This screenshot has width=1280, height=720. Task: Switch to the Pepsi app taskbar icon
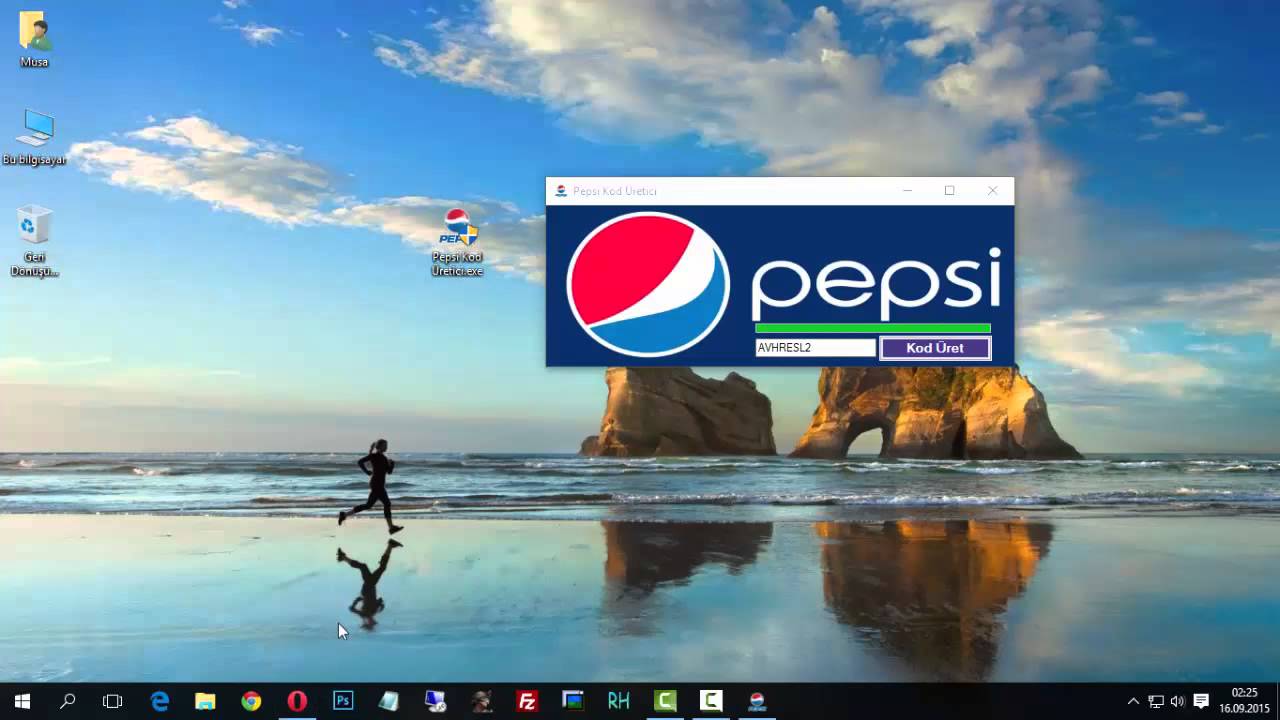(757, 701)
